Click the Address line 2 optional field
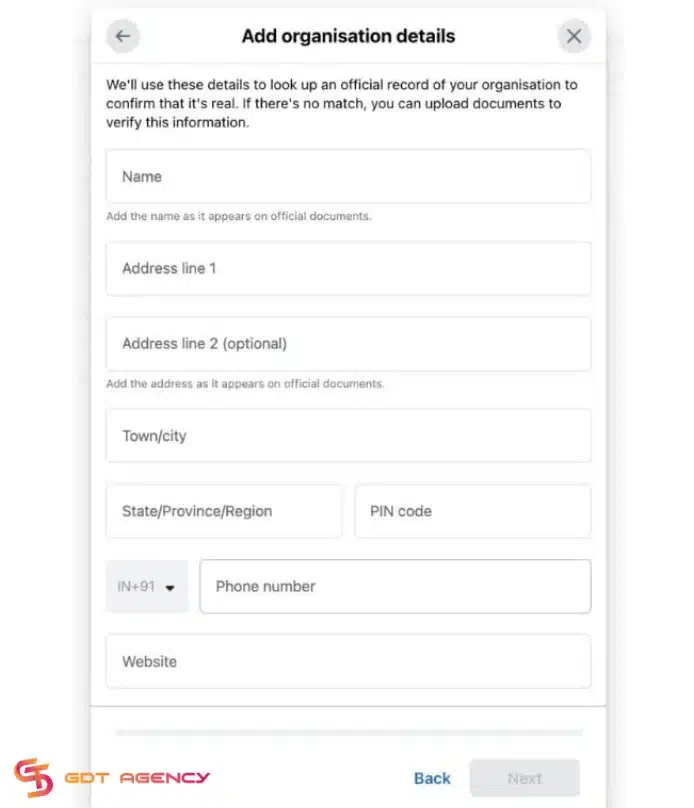 pos(348,343)
